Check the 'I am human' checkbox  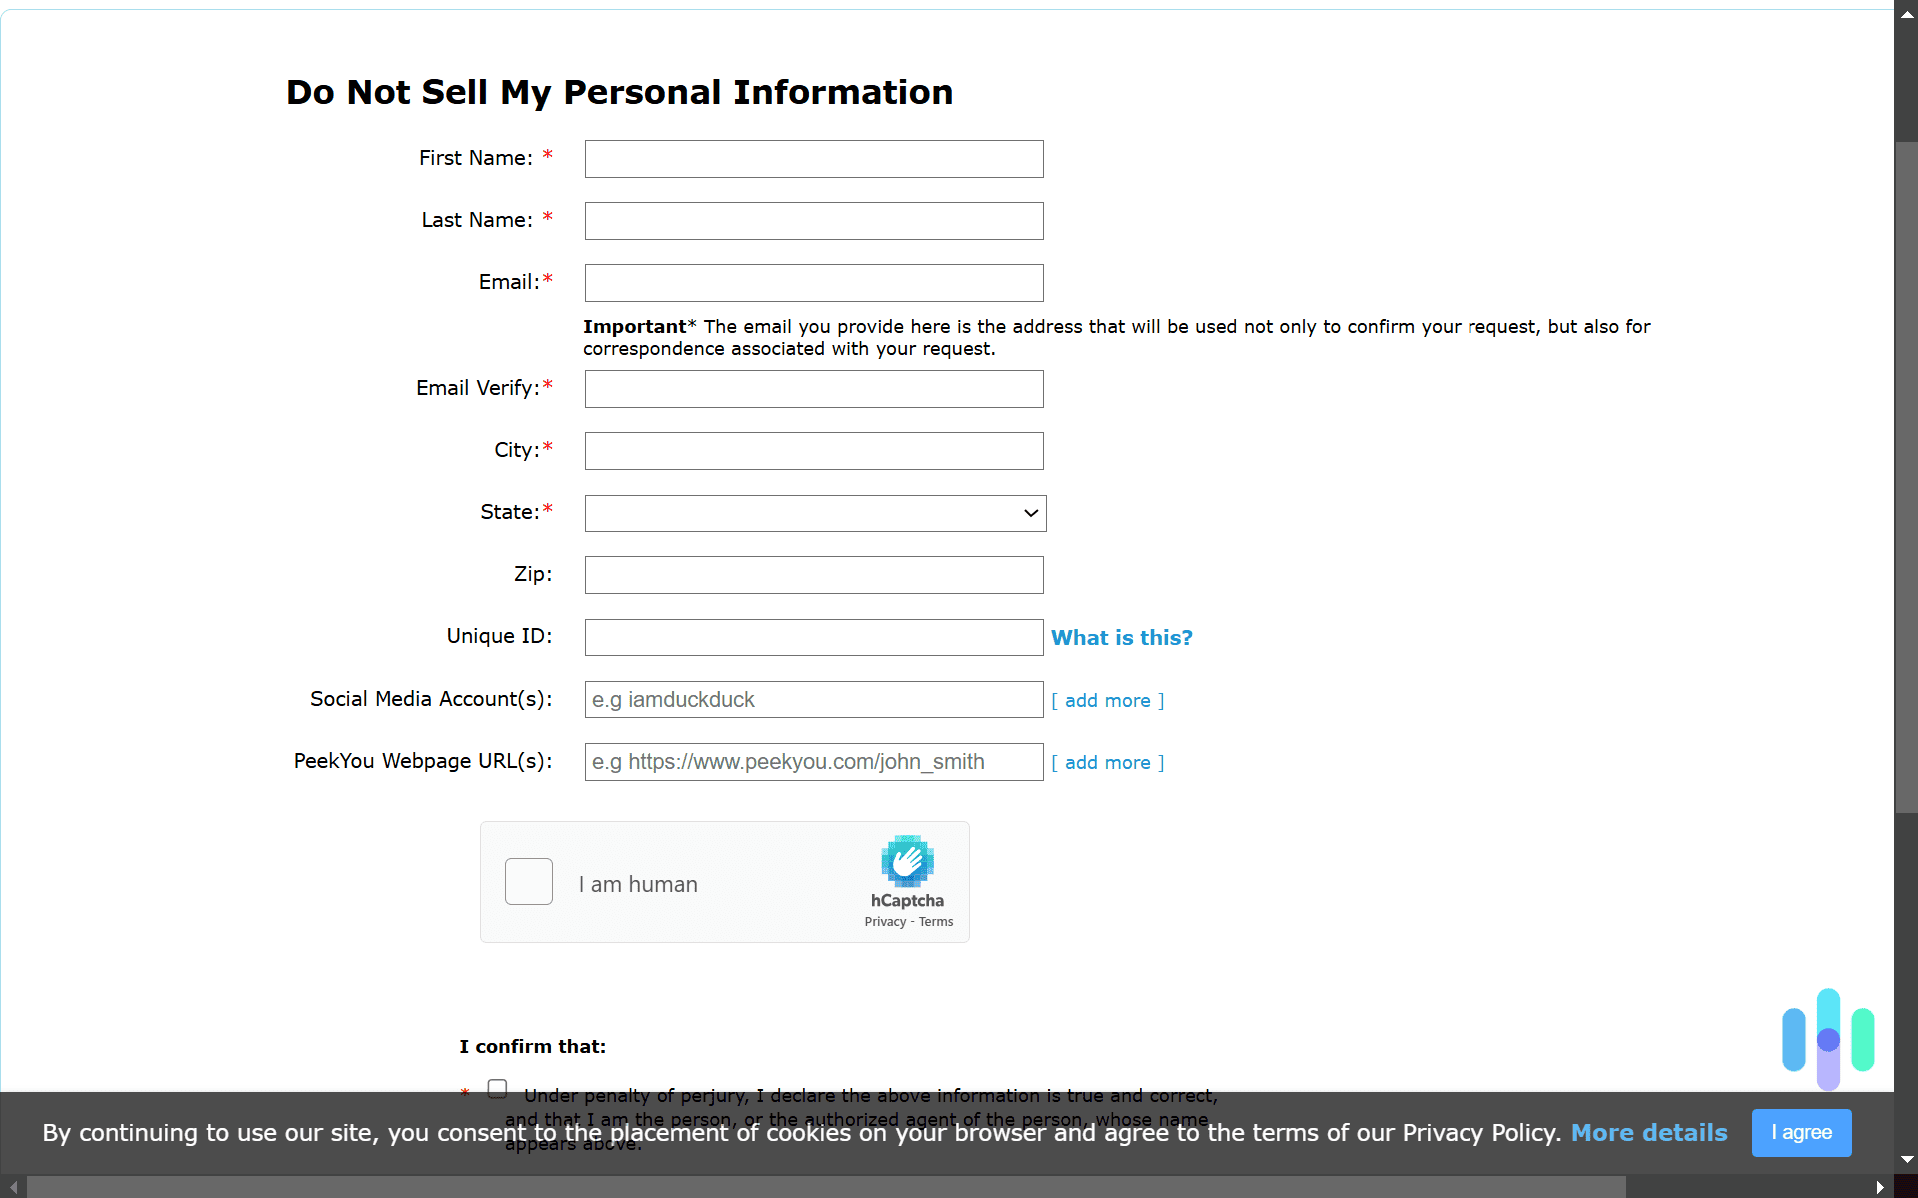[x=528, y=881]
